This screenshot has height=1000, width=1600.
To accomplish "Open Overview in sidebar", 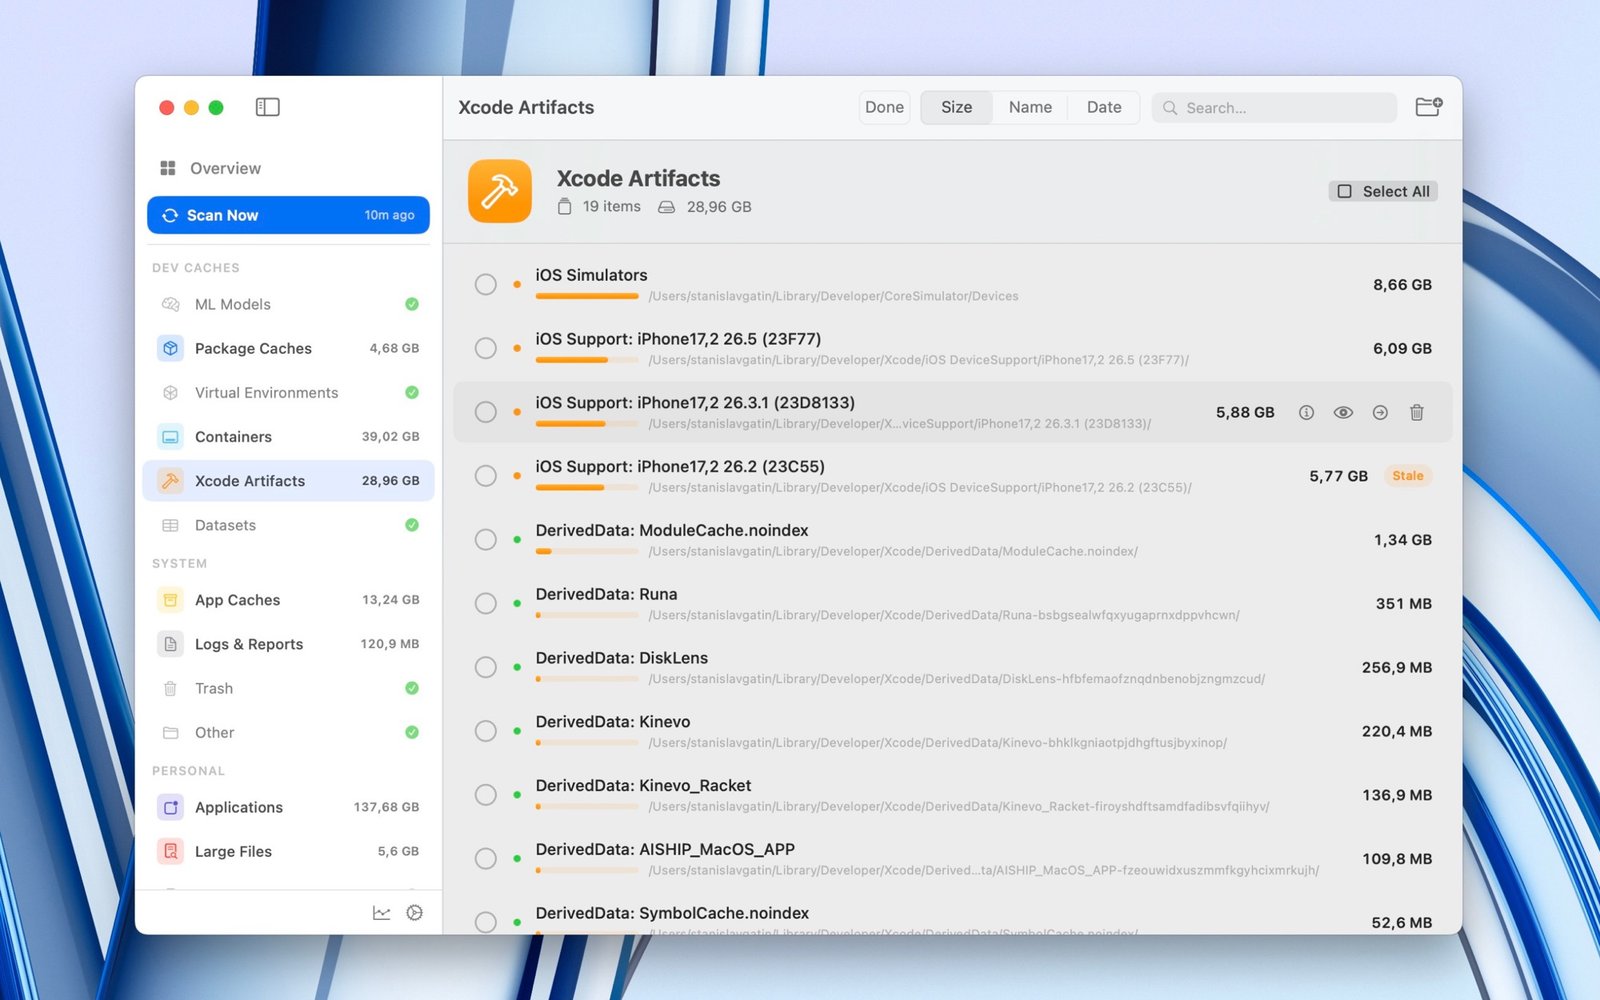I will point(288,168).
